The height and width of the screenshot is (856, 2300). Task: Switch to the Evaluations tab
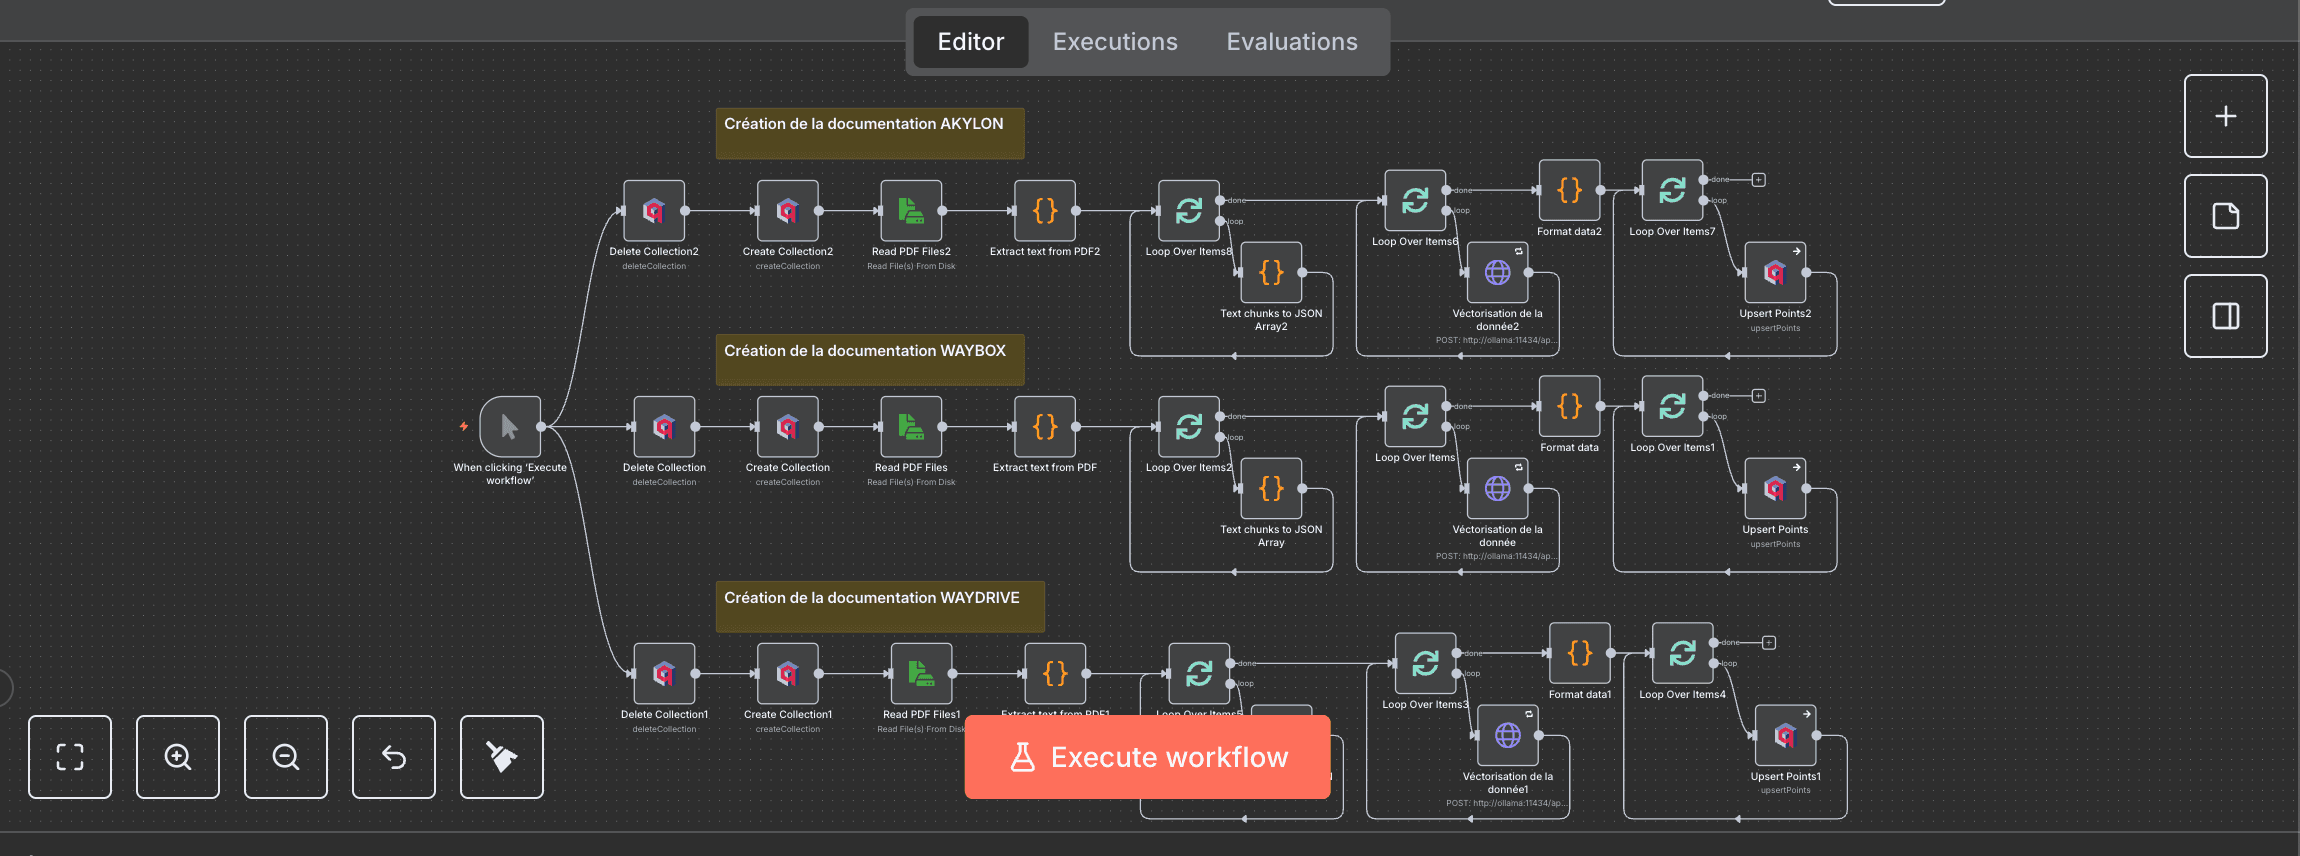[x=1292, y=42]
